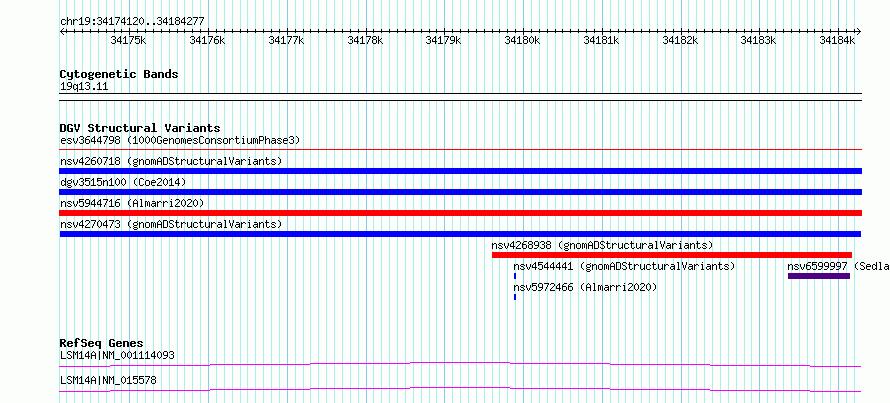
Task: Click the RefSeq Genes track heading
Action: coord(101,343)
